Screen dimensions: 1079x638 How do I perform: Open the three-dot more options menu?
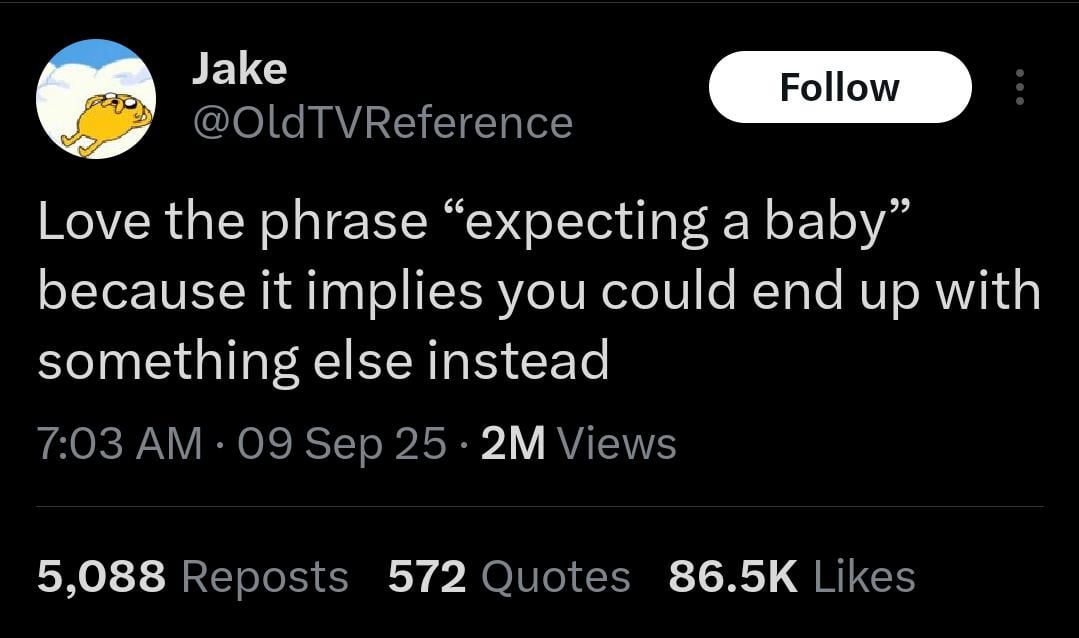click(1020, 87)
